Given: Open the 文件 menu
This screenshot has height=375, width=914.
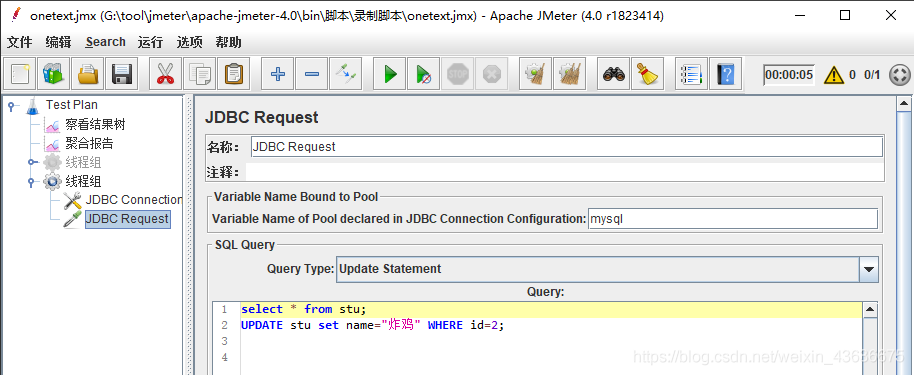Looking at the screenshot, I should [x=19, y=42].
